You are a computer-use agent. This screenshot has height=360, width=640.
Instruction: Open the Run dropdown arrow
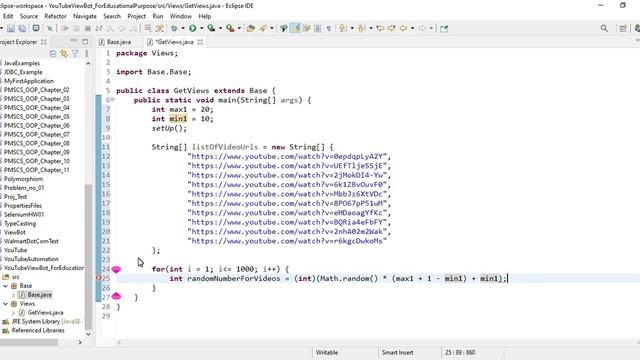pos(202,28)
